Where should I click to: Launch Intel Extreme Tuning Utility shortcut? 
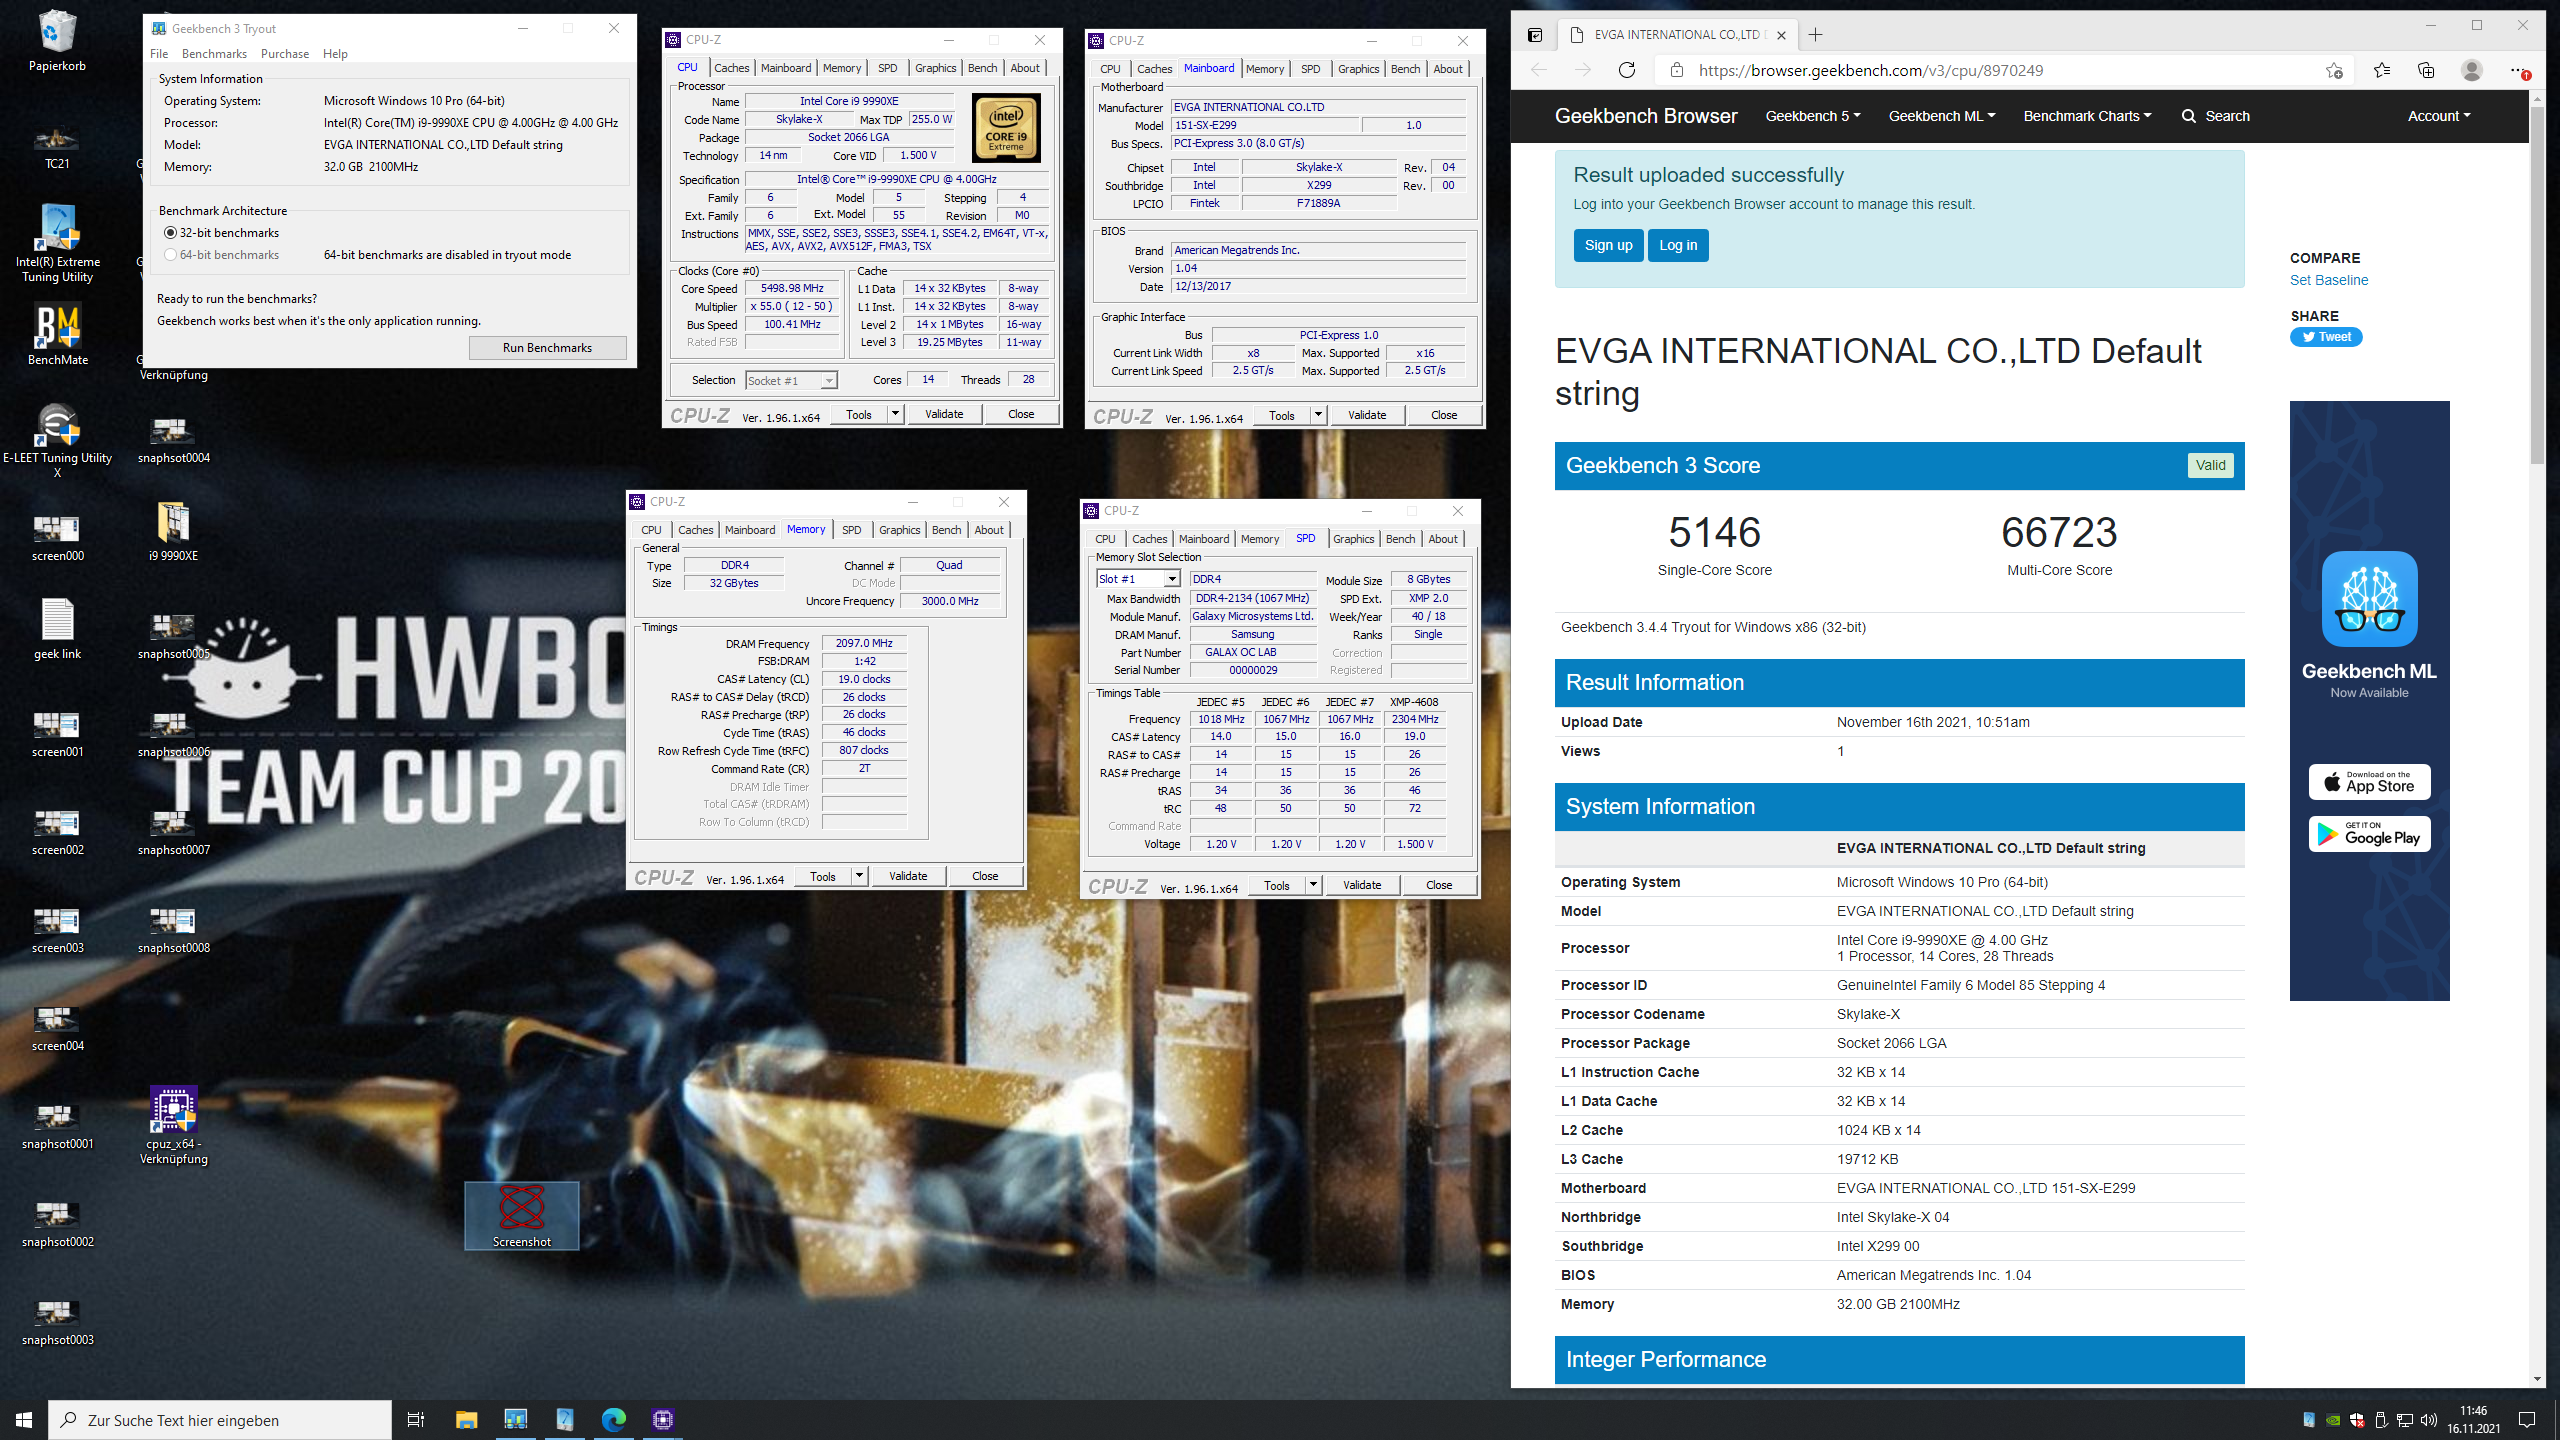tap(57, 243)
